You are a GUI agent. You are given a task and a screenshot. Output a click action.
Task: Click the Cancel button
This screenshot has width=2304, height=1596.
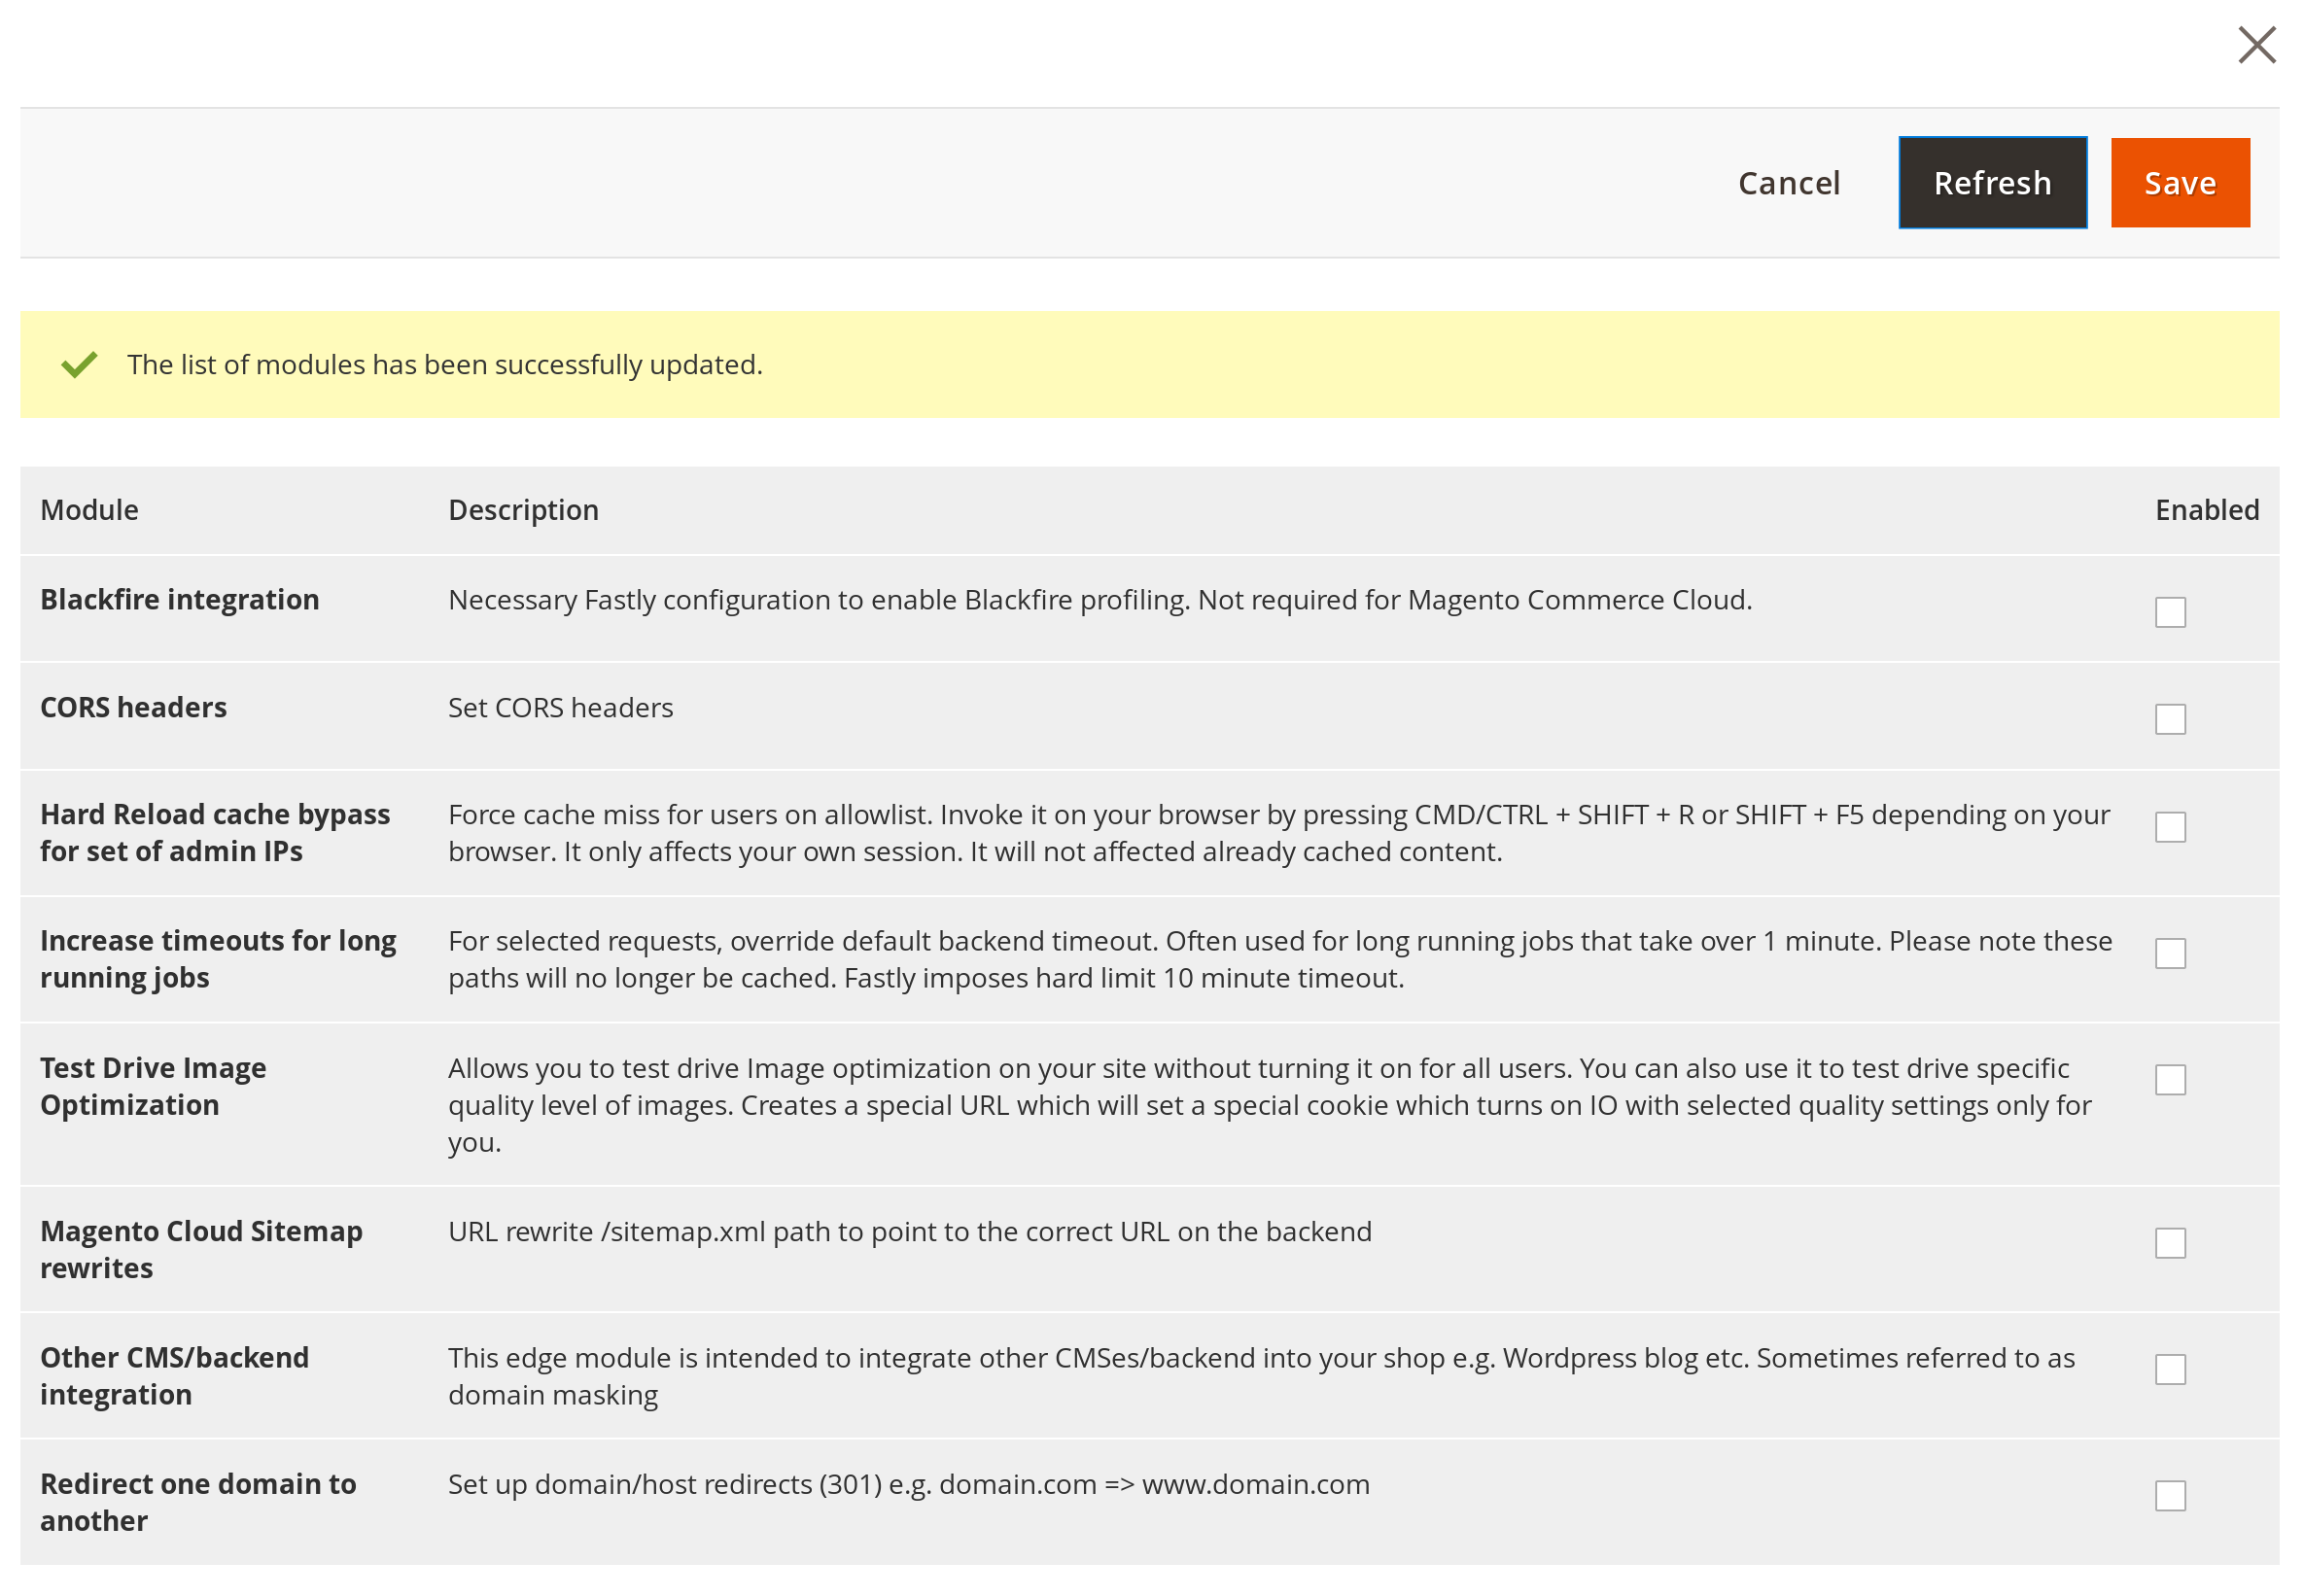[x=1788, y=183]
